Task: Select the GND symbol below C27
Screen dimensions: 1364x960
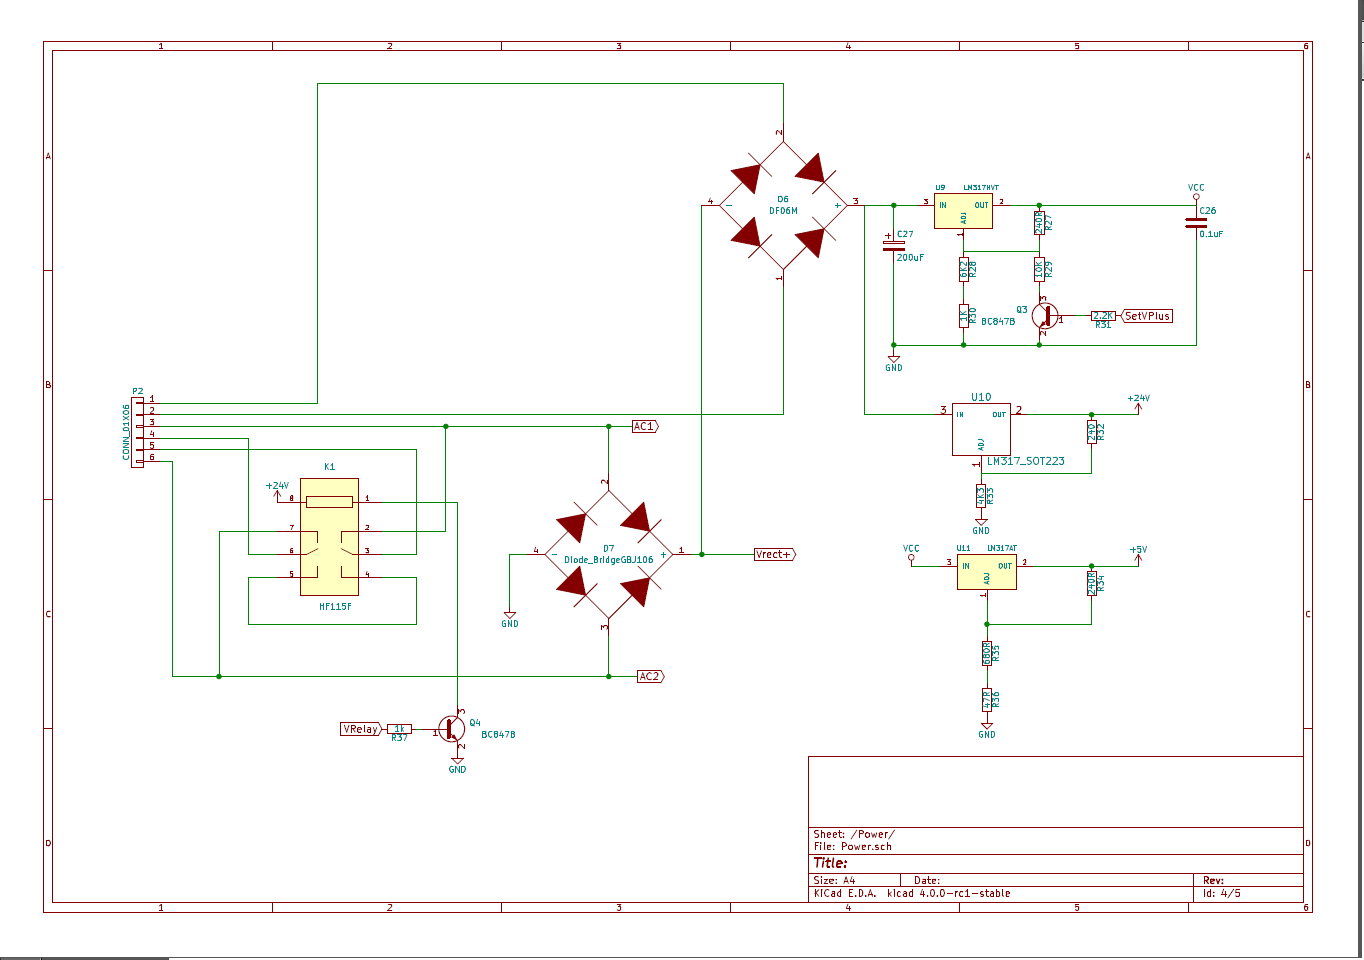Action: (x=894, y=362)
